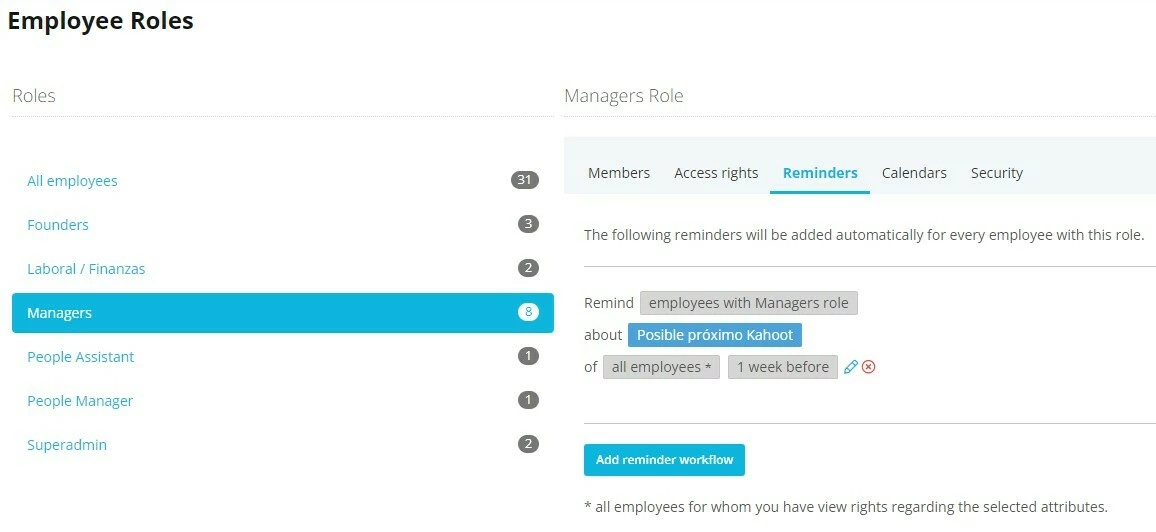Viewport: 1156px width, 532px height.
Task: Open the Security tab
Action: click(997, 173)
